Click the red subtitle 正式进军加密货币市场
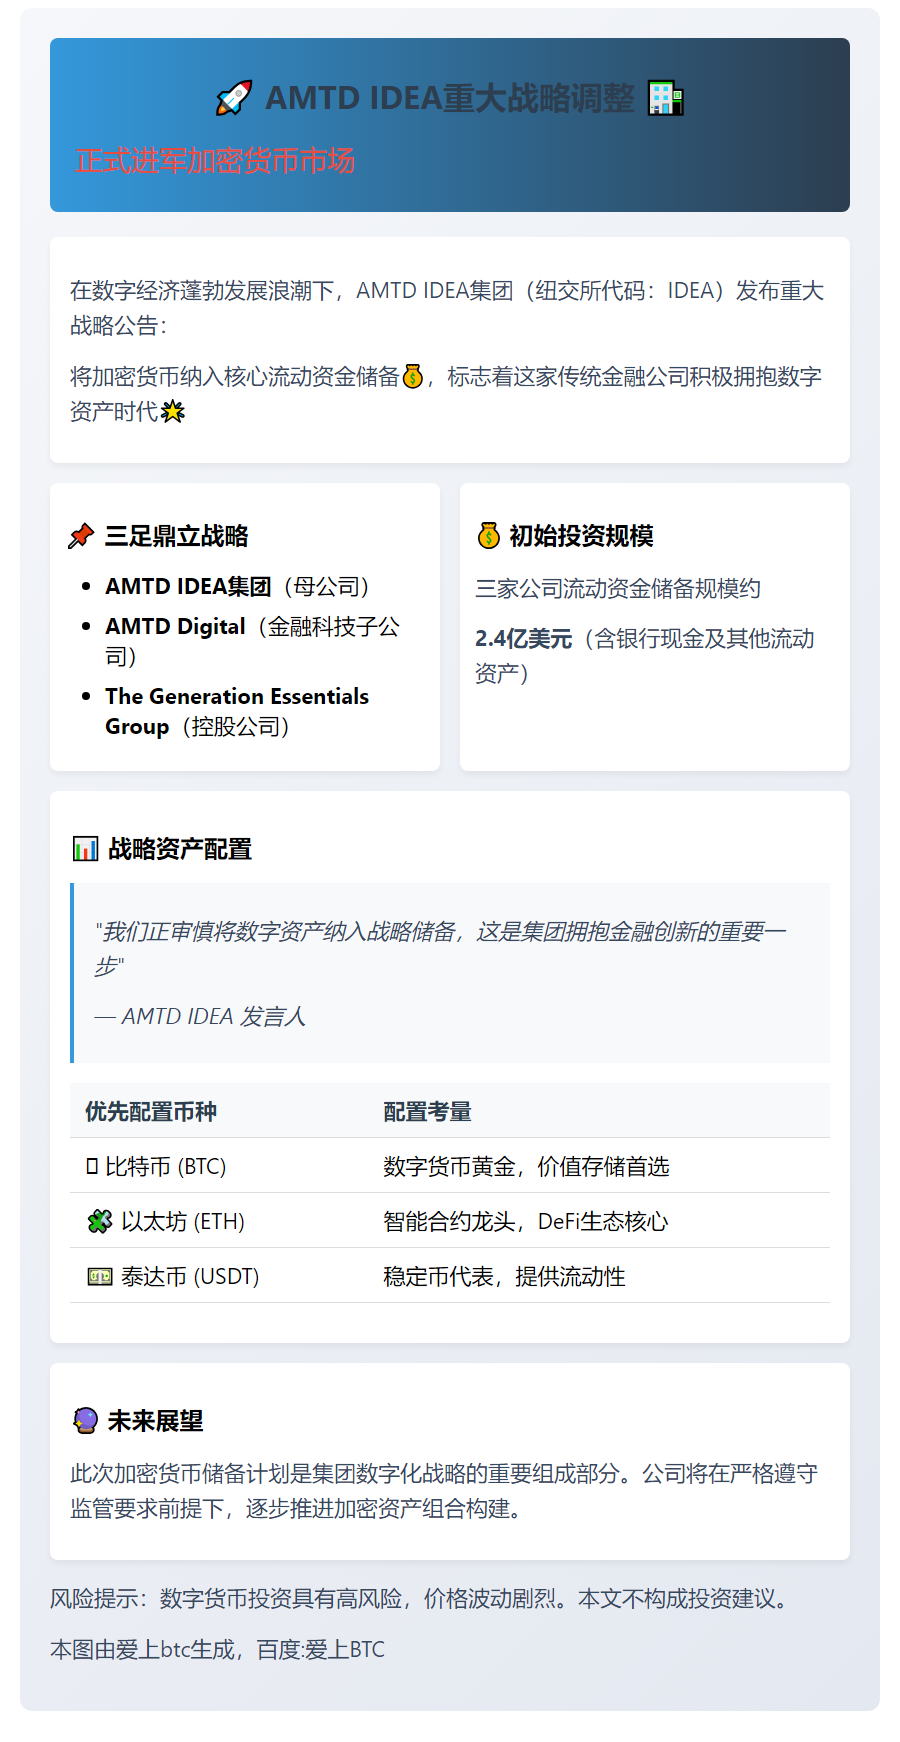Screen dimensions: 900x1742 coord(215,161)
